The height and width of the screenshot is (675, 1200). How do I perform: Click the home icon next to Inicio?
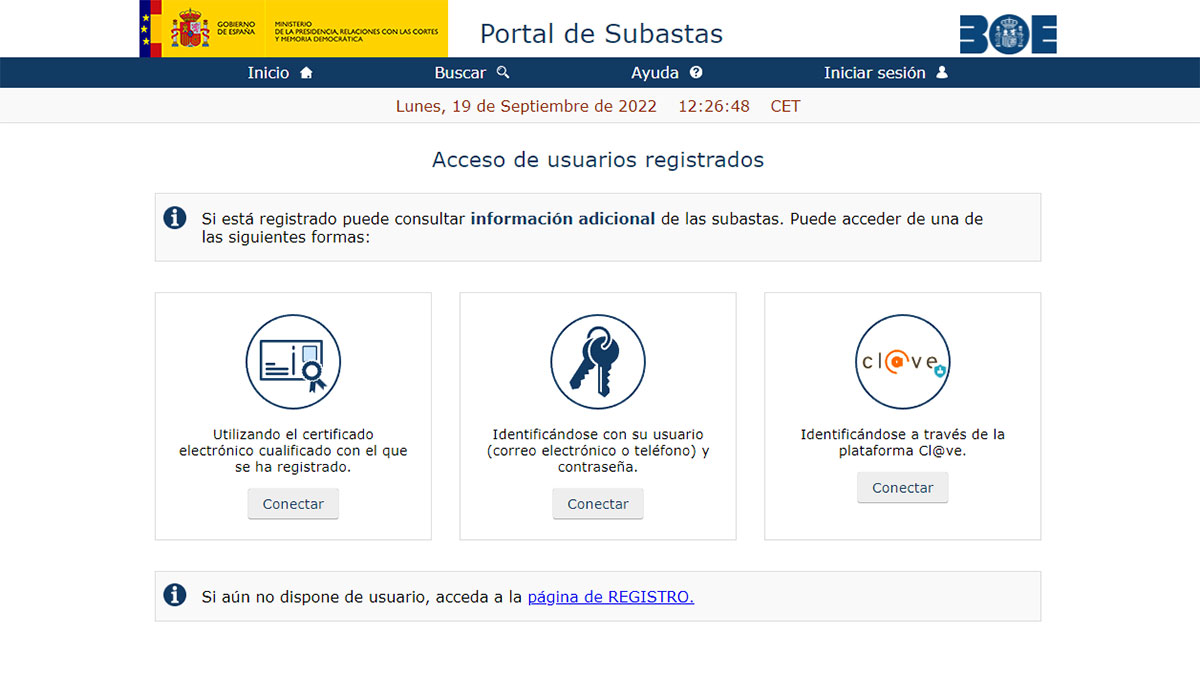click(306, 72)
